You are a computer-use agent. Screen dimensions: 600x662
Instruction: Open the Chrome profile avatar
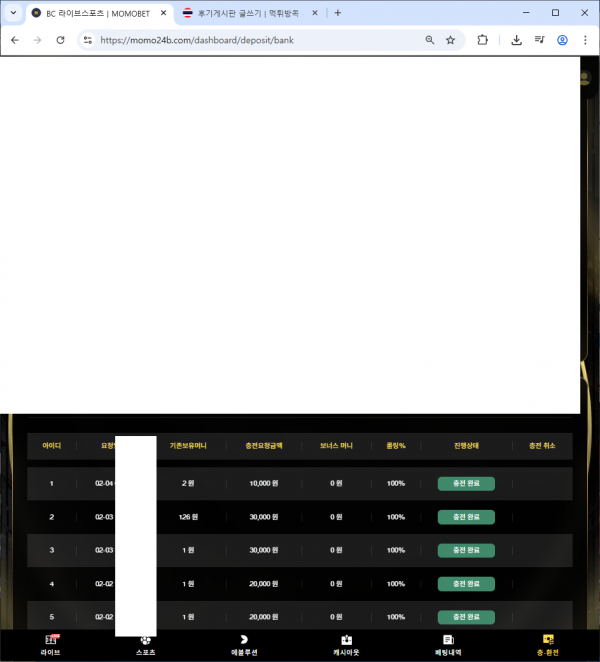(x=562, y=40)
